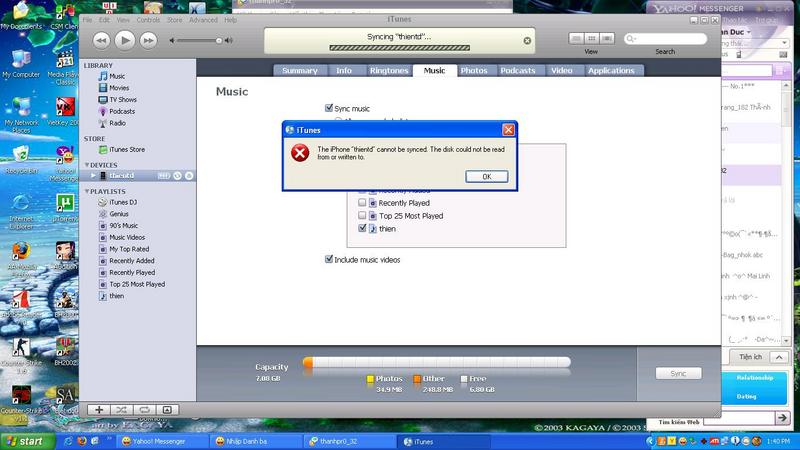The height and width of the screenshot is (450, 800).
Task: Click the volume slider knob
Action: pyautogui.click(x=220, y=40)
